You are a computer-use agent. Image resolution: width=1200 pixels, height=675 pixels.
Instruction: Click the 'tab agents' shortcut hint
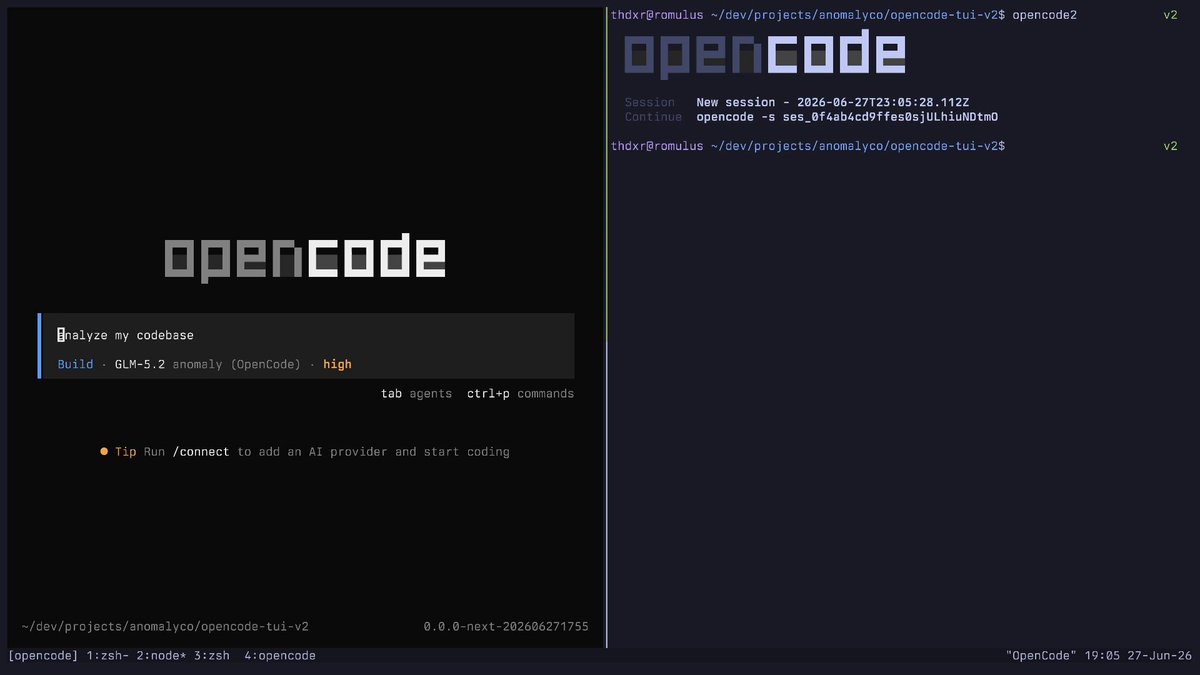416,394
